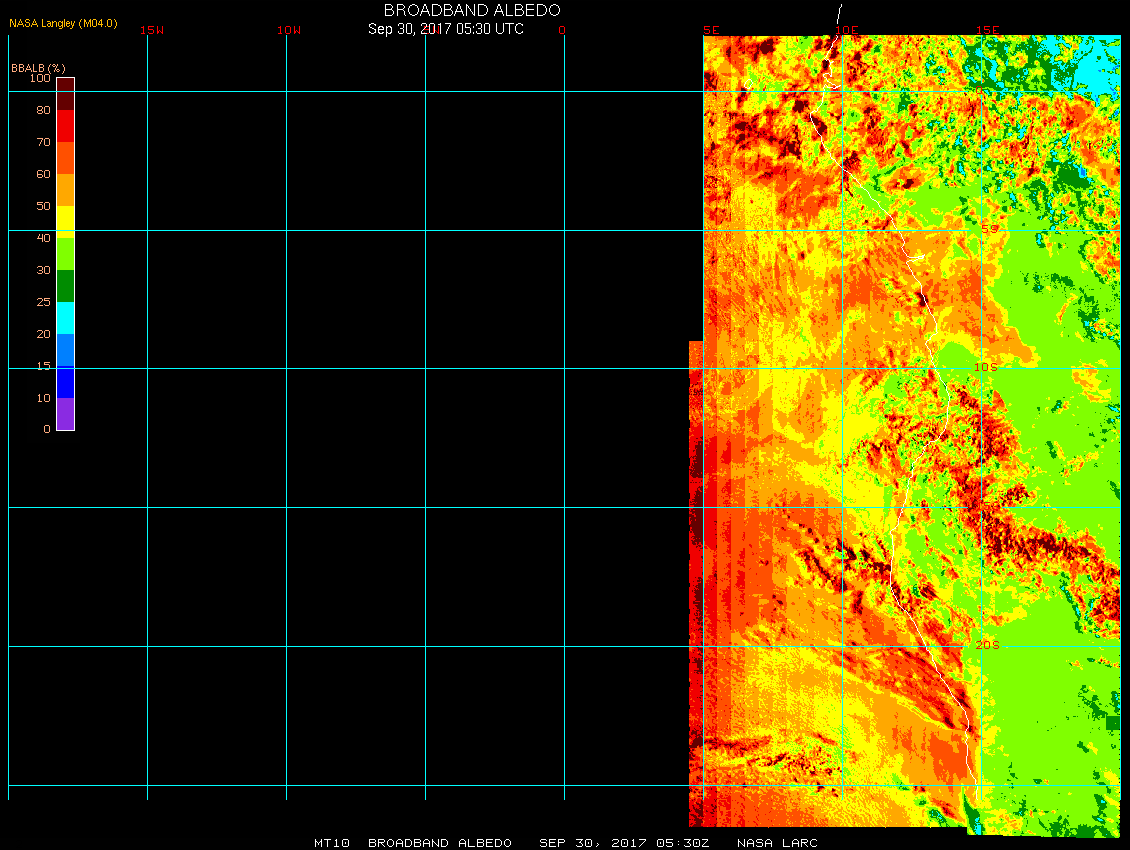1130x850 pixels.
Task: Click the 20S latitude label
Action: coord(986,646)
